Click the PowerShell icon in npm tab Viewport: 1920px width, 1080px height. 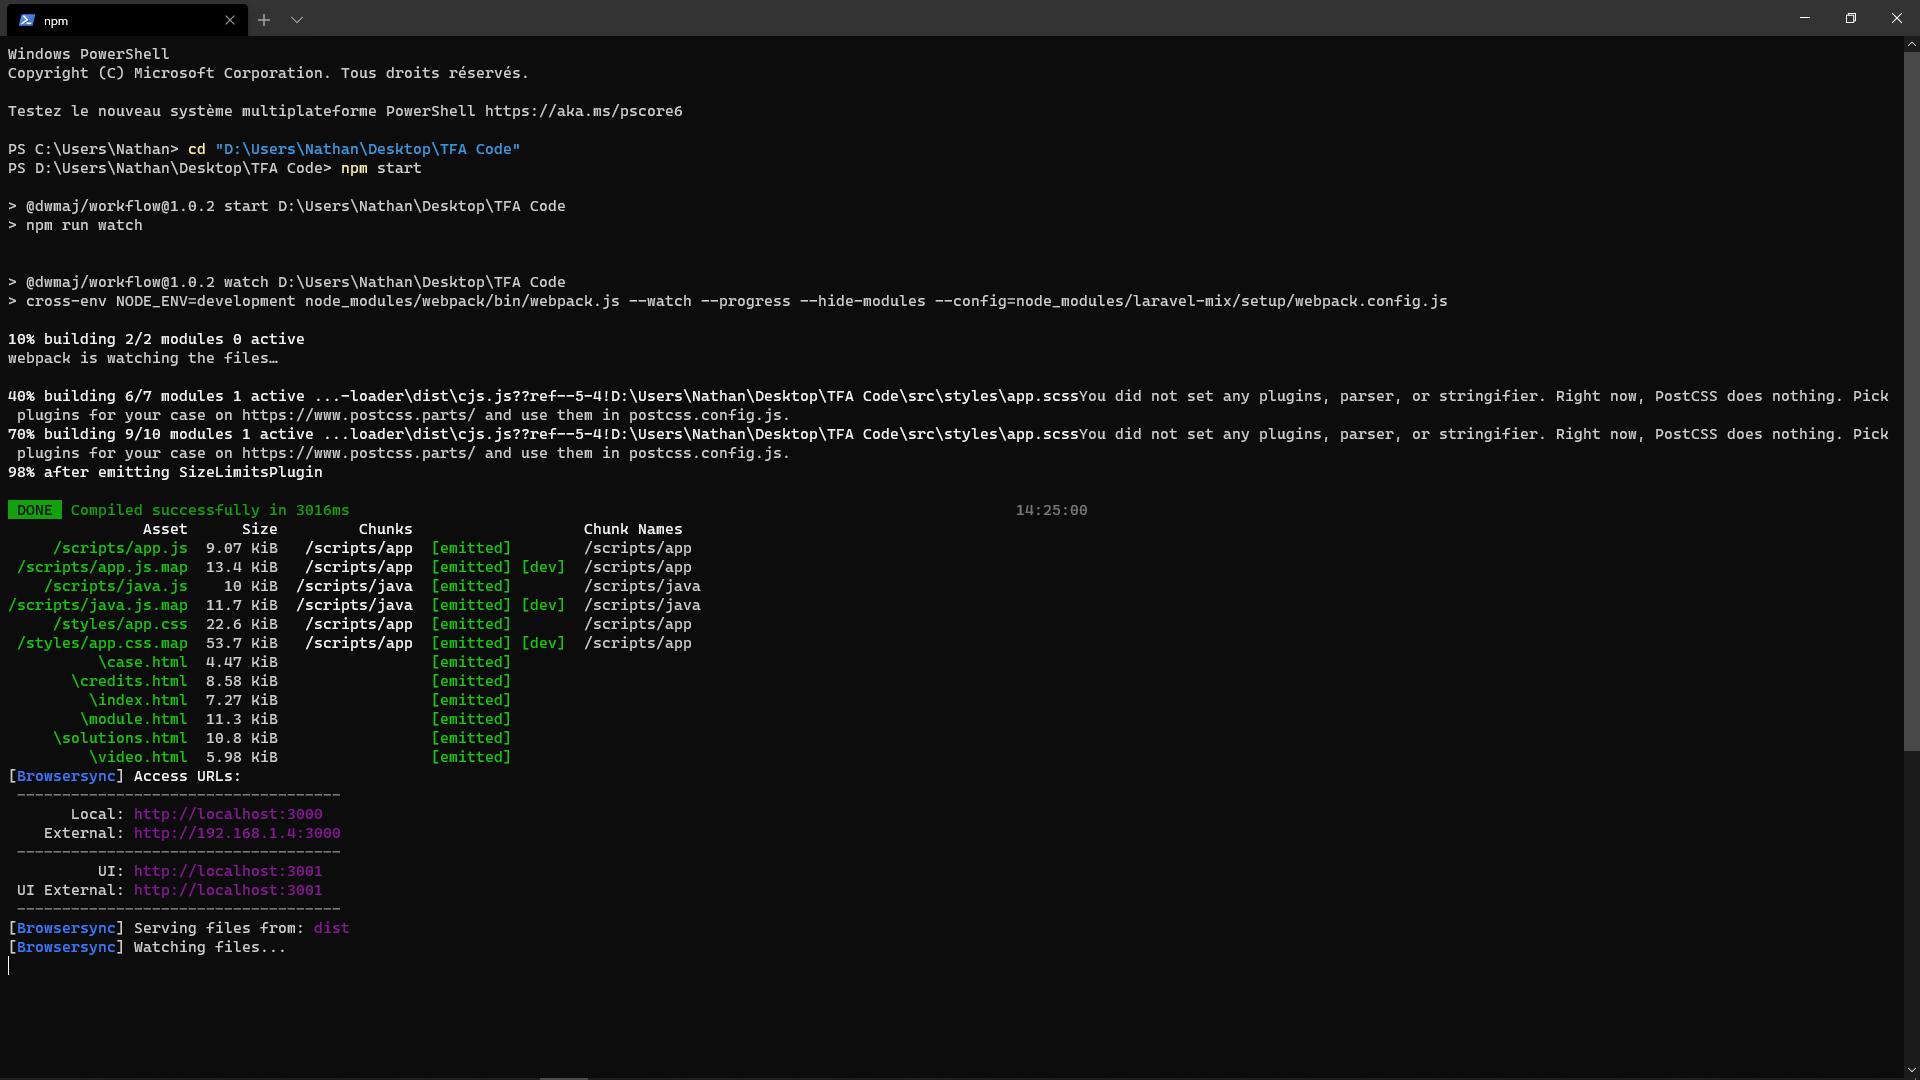click(27, 20)
